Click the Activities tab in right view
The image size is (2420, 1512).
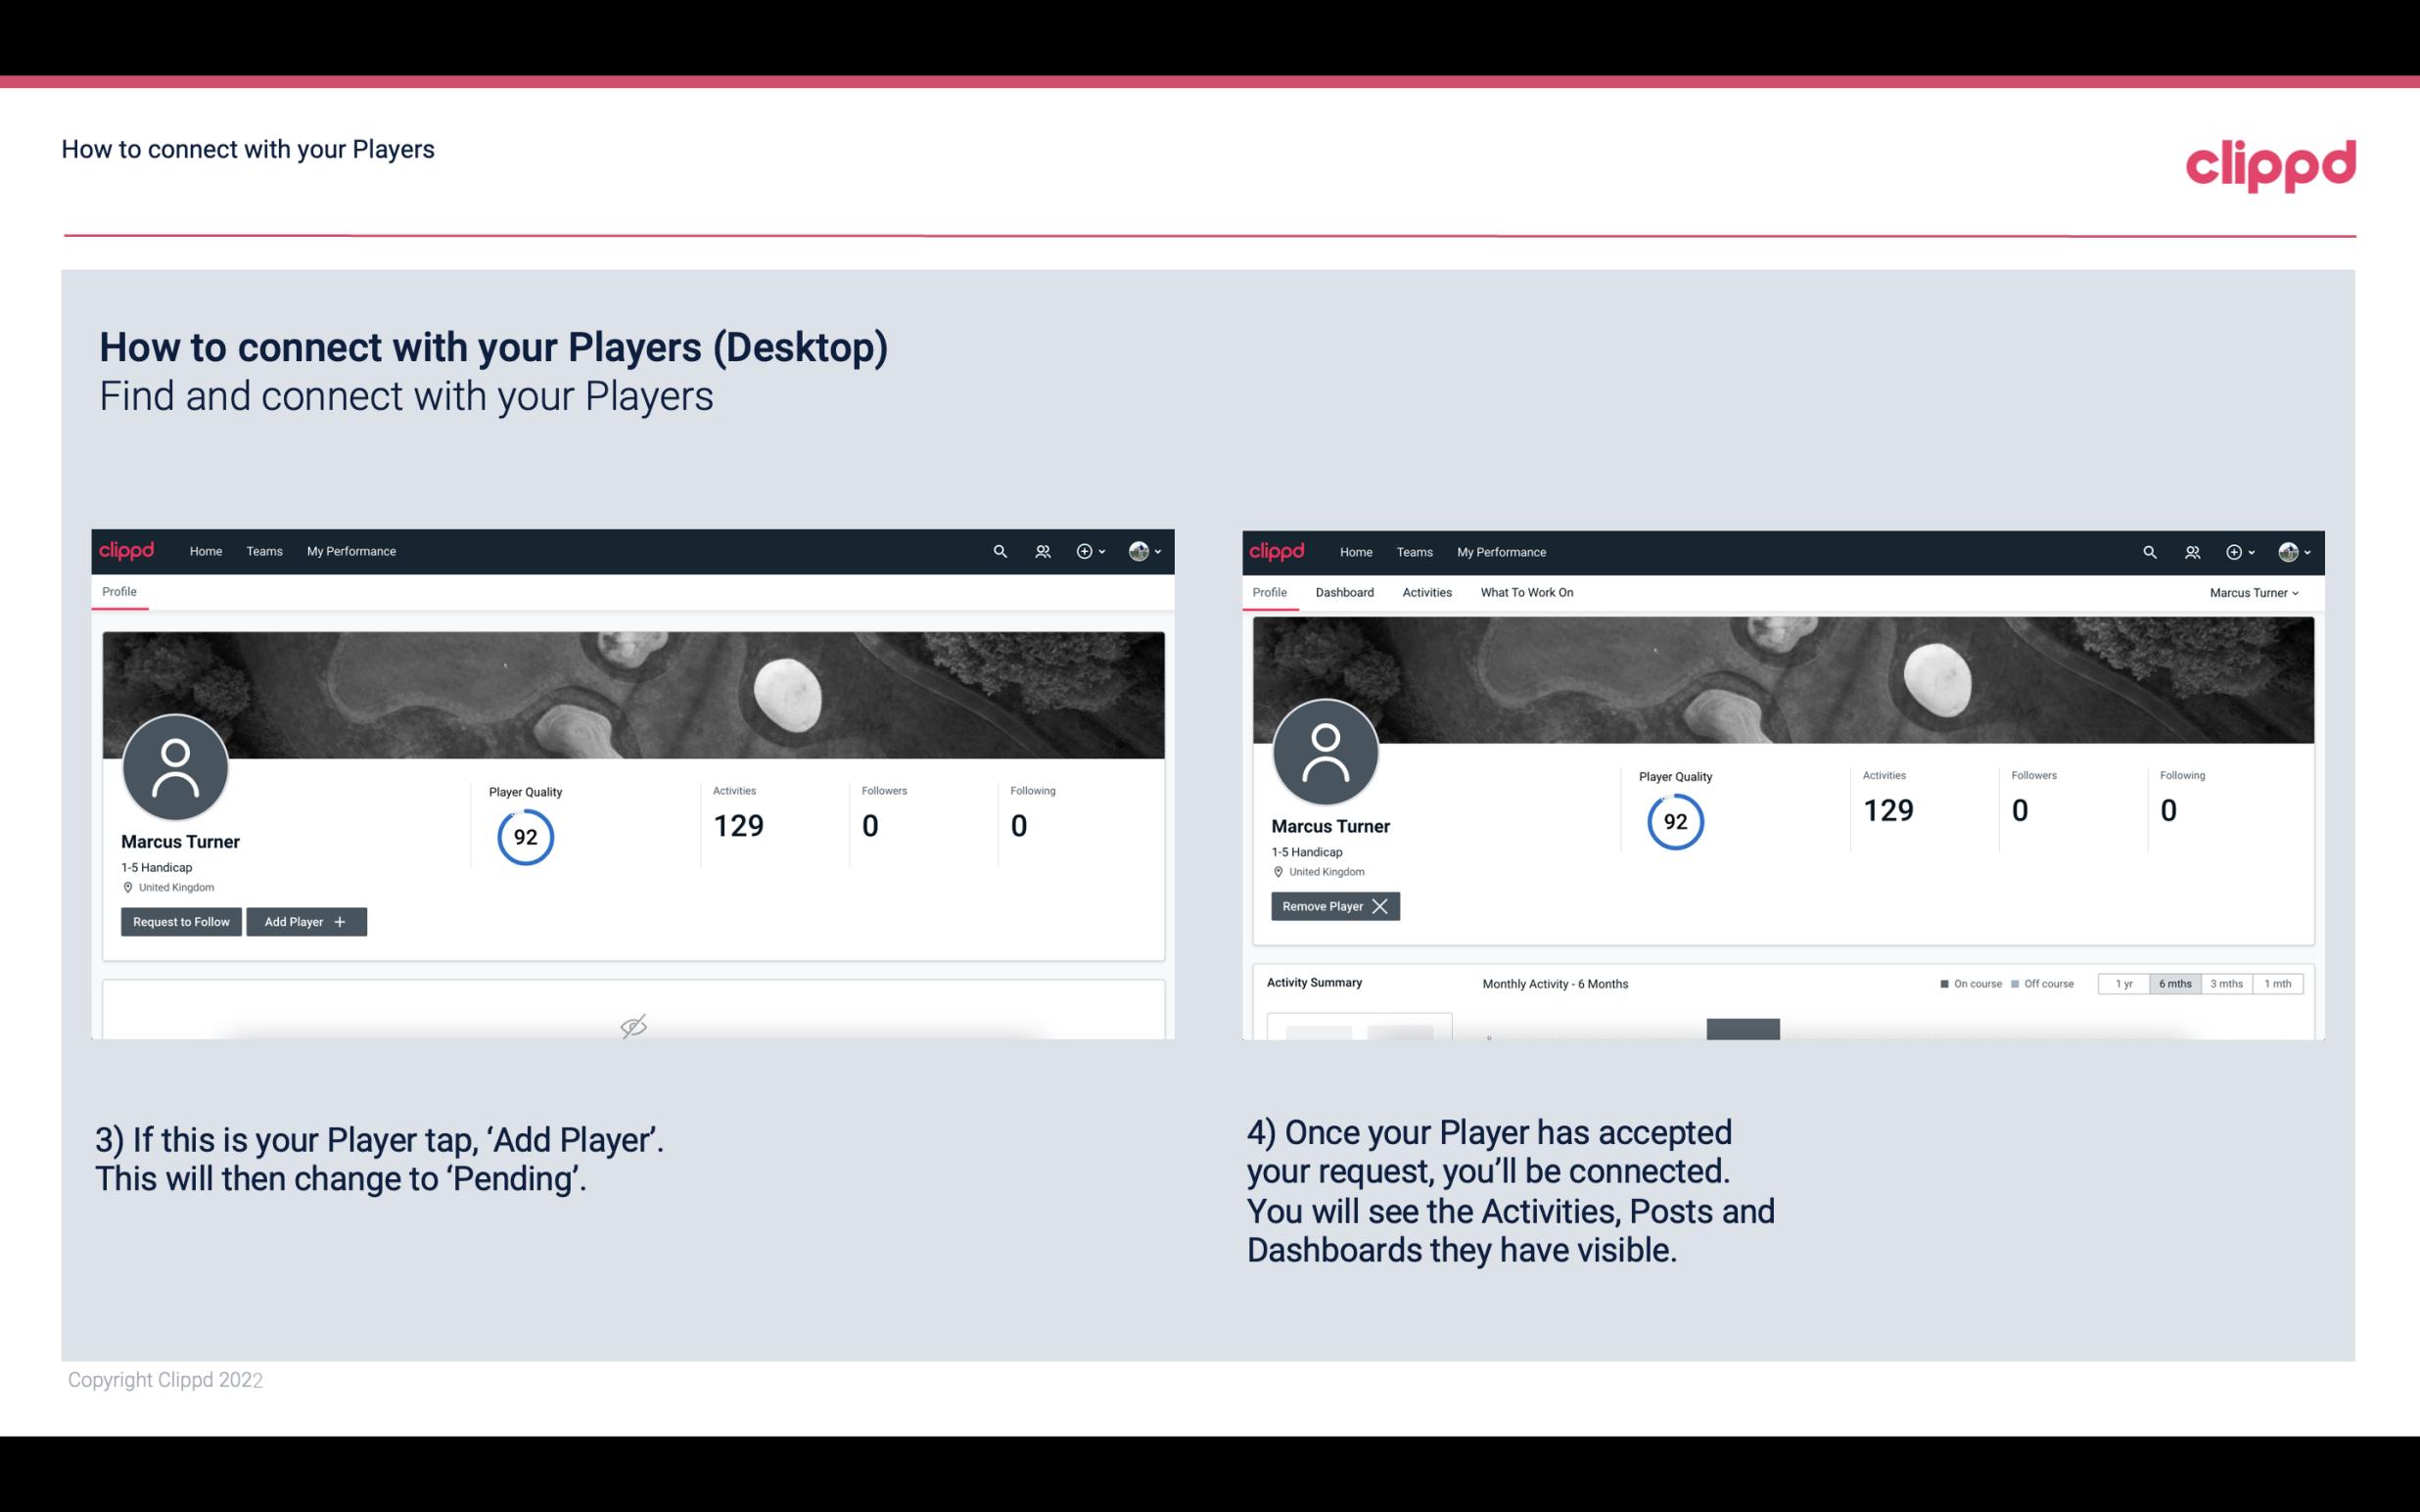tap(1427, 592)
